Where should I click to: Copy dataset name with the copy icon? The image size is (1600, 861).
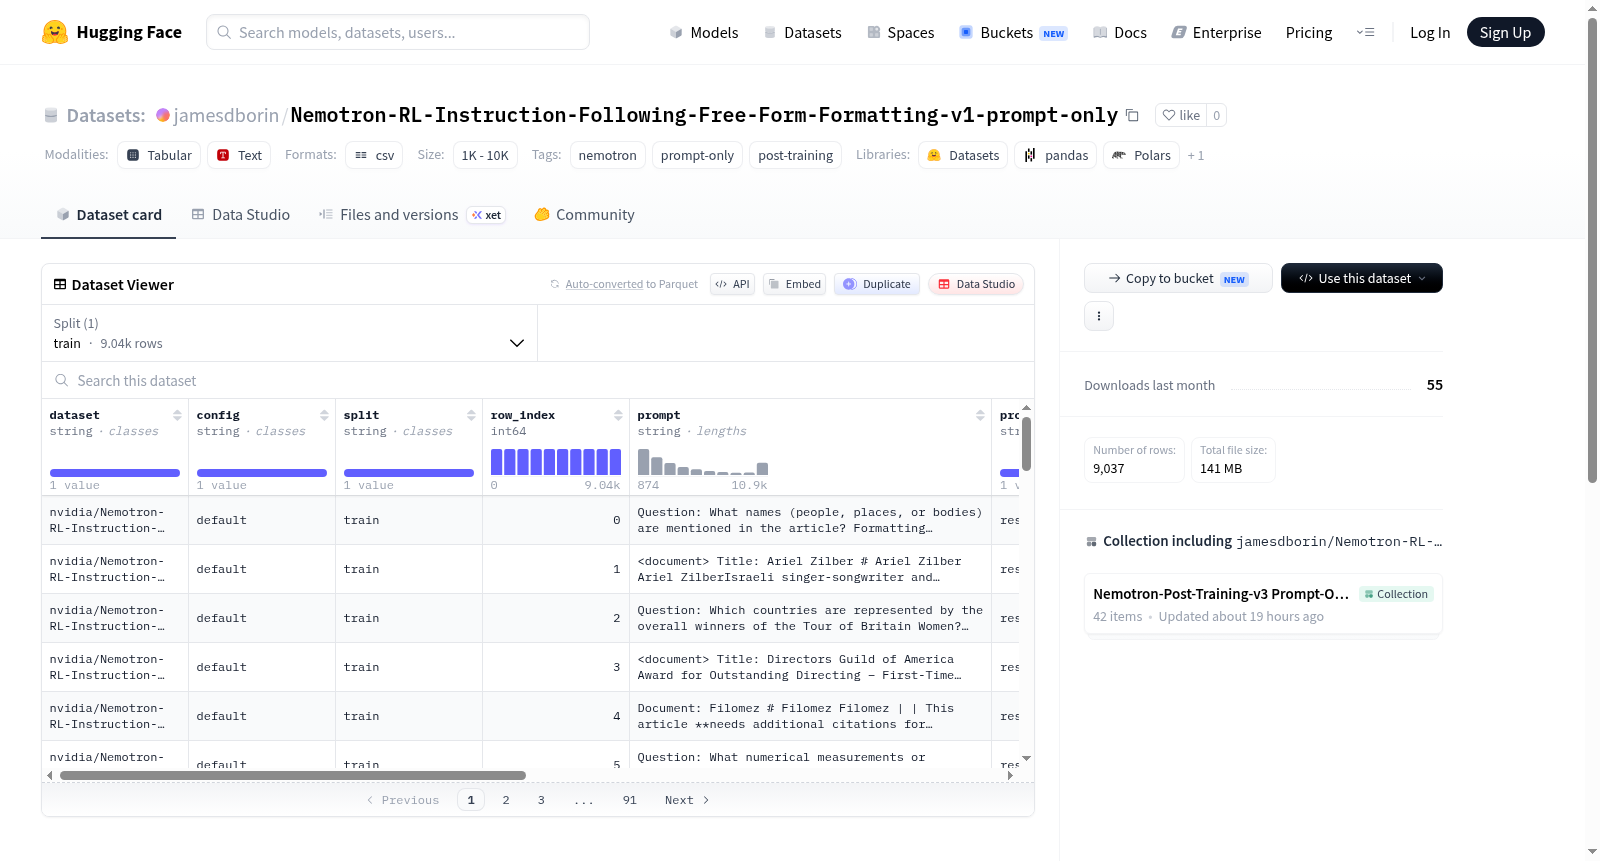point(1132,115)
